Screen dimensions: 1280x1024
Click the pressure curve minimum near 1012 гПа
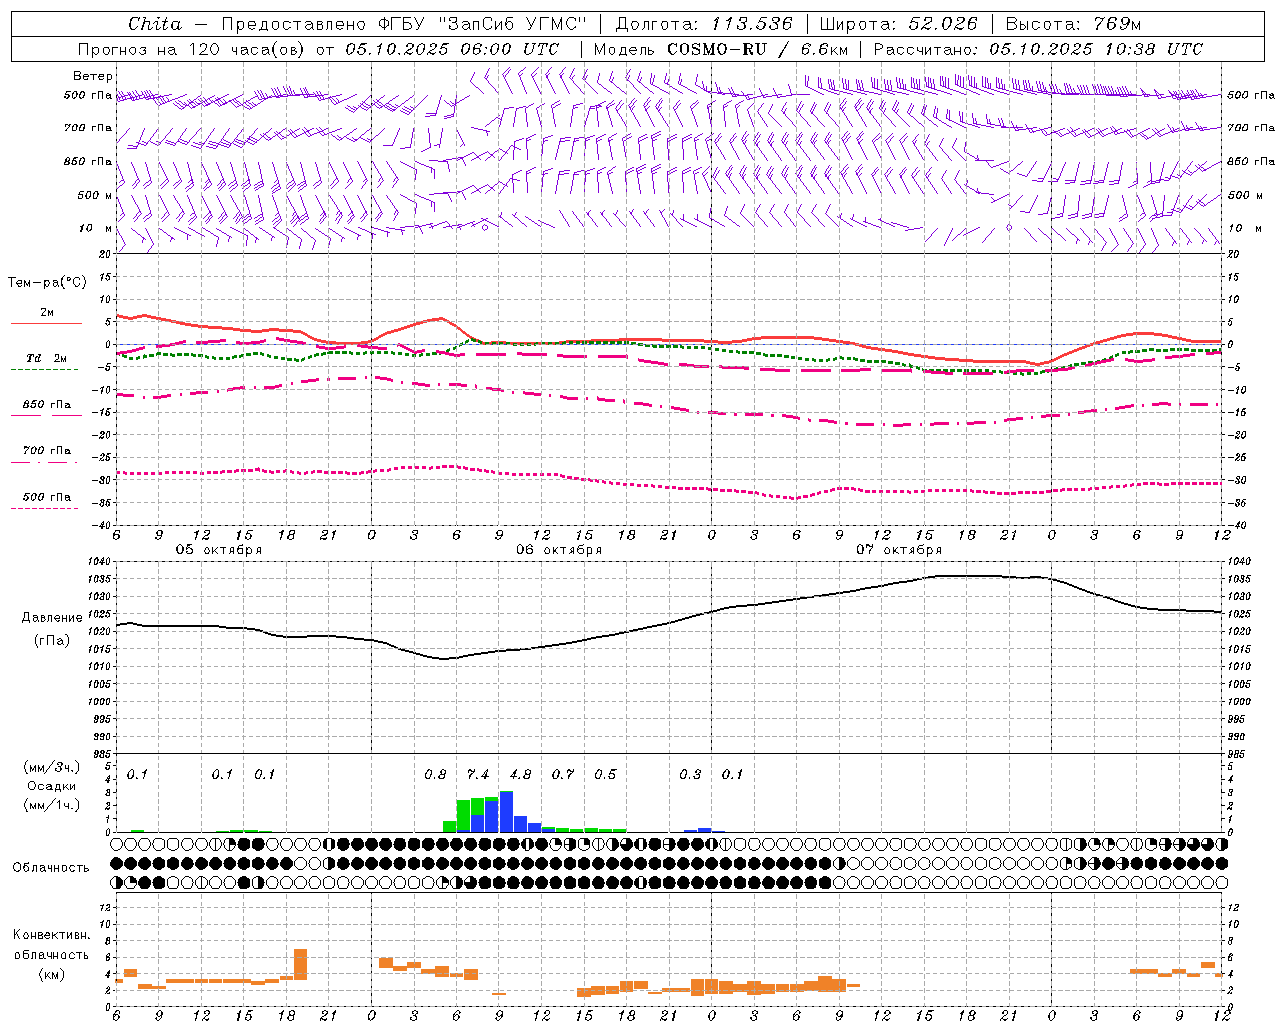click(445, 658)
